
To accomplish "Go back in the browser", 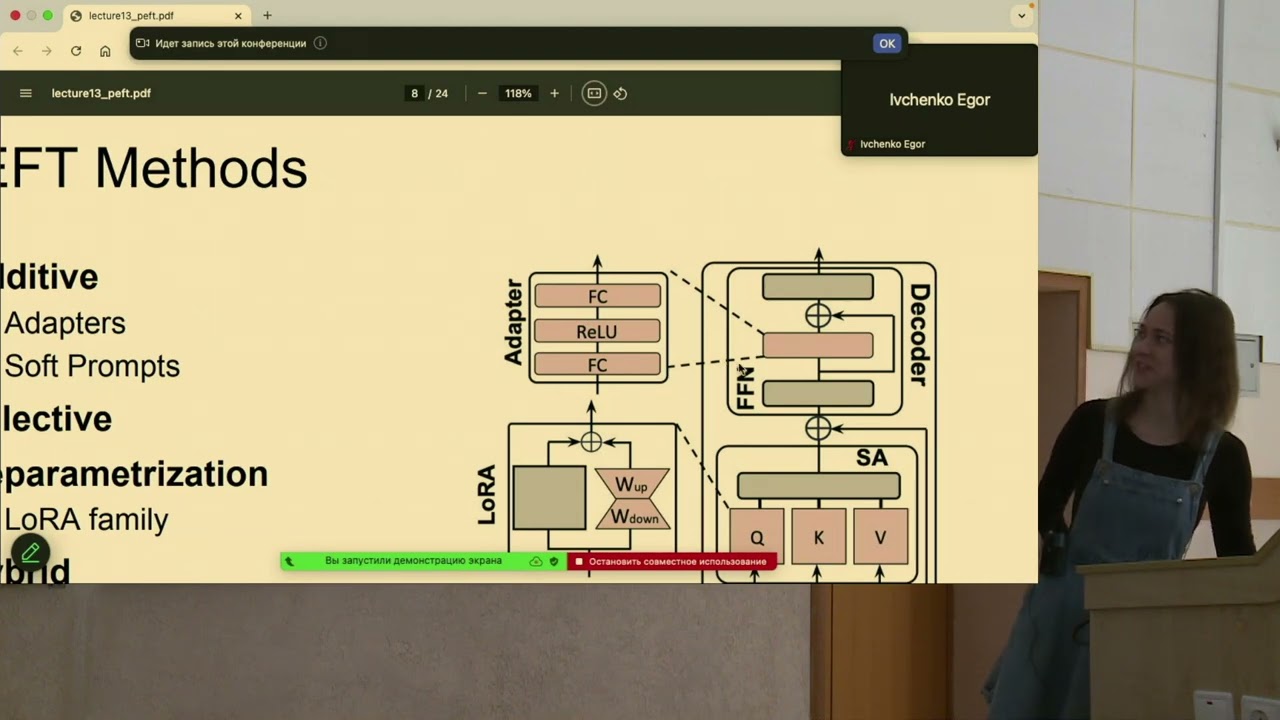I will point(17,50).
